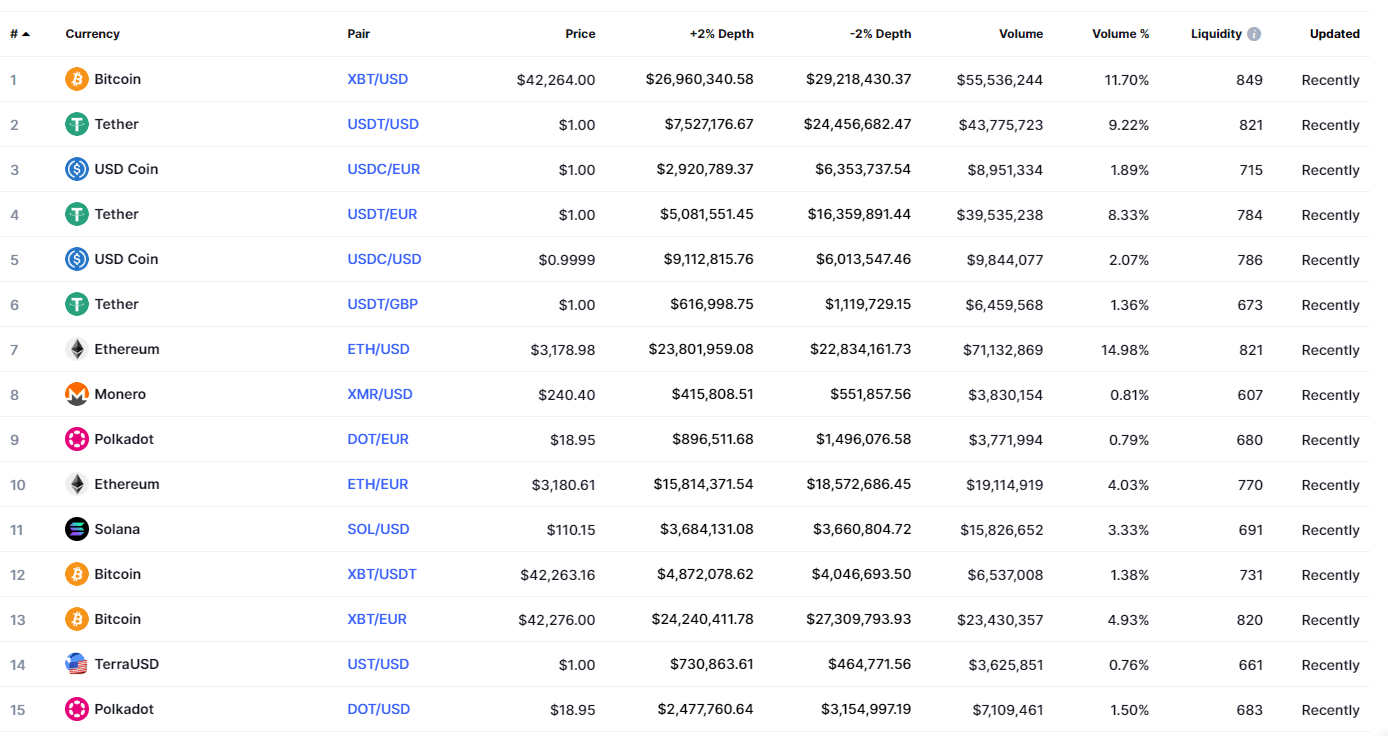Click the Liquidity info icon
Viewport: 1388px width, 736px height.
[1254, 34]
